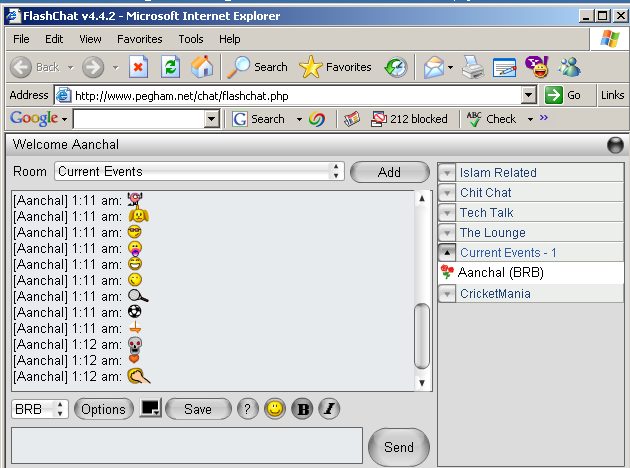Click the Save chat button
The height and width of the screenshot is (468, 630).
click(198, 409)
